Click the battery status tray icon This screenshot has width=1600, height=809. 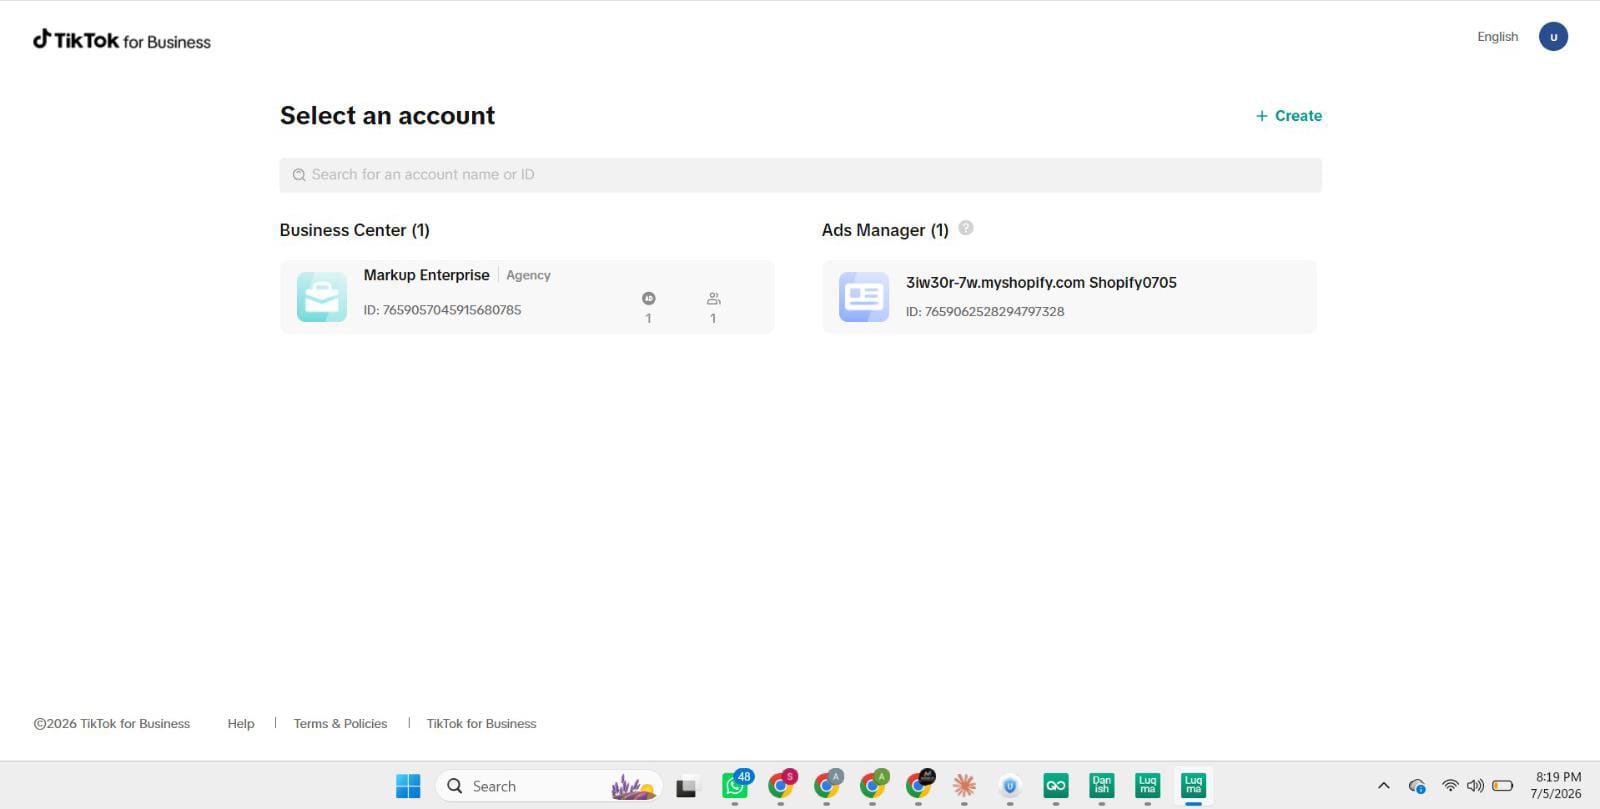(1502, 786)
